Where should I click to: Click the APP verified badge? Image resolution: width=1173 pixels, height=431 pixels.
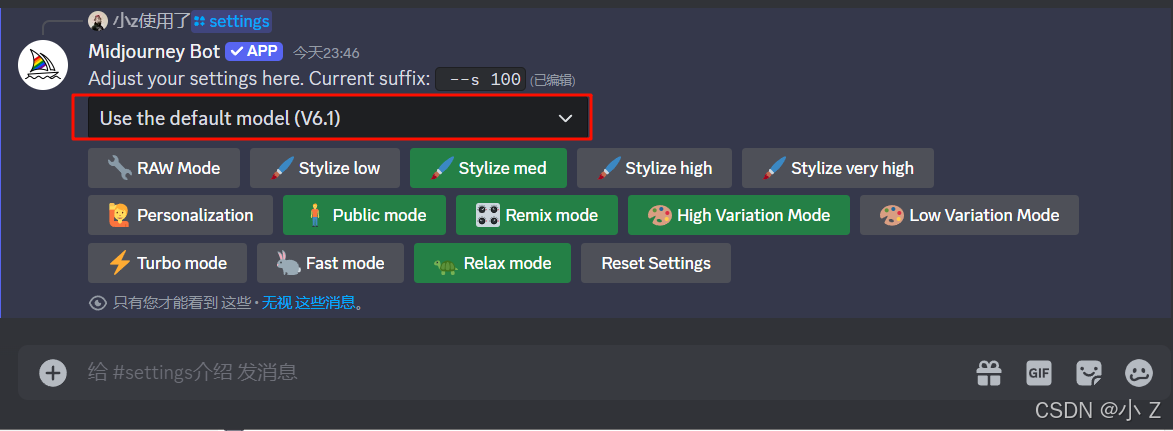pos(254,52)
